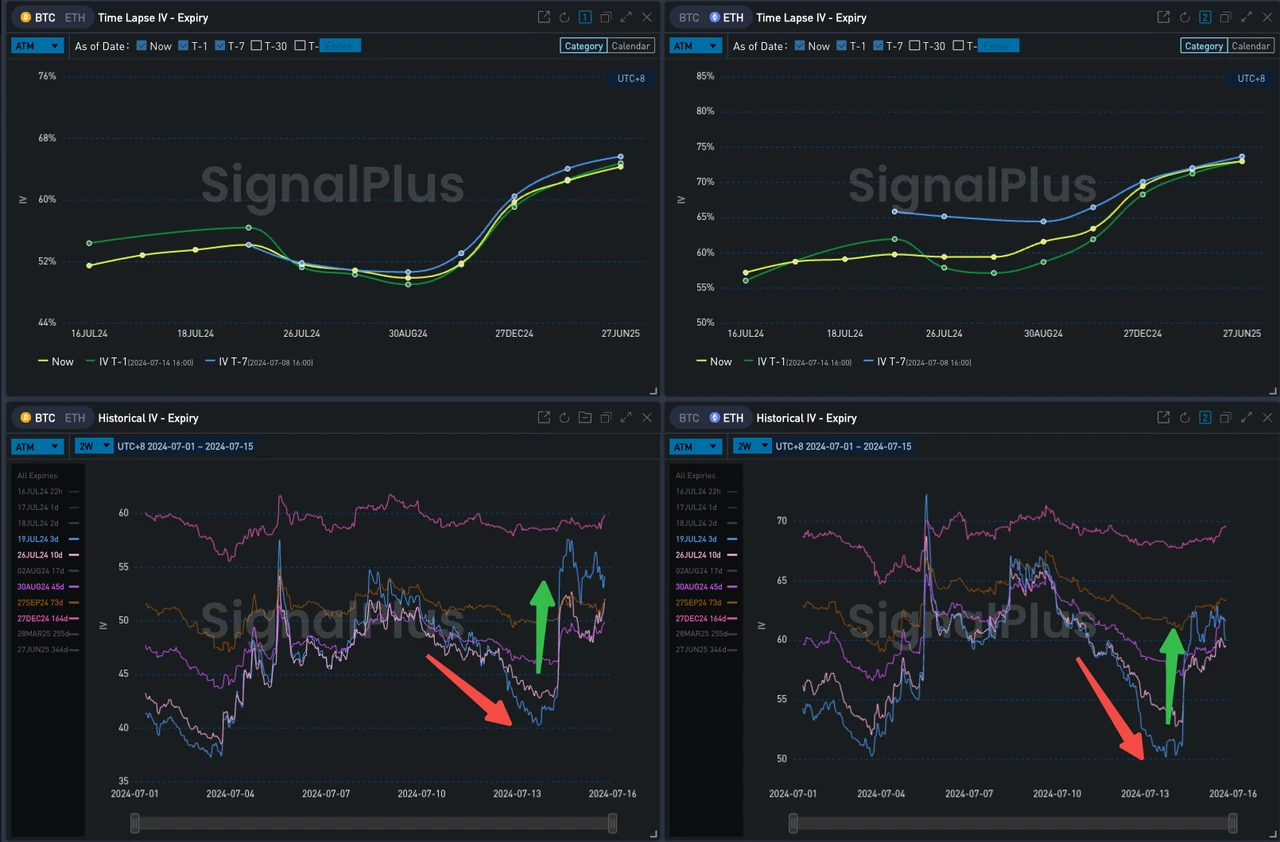Image resolution: width=1280 pixels, height=842 pixels.
Task: Expand the ETH Time Lapse IV panel fullscreen
Action: click(x=1246, y=17)
